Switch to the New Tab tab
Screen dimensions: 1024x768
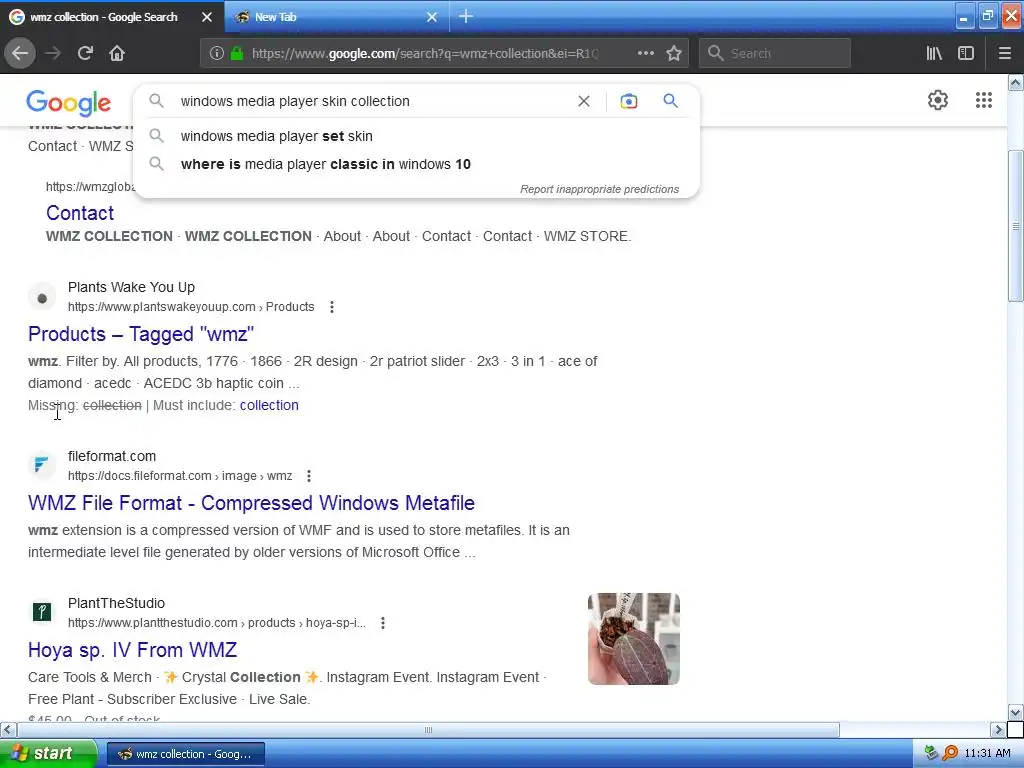coord(338,16)
